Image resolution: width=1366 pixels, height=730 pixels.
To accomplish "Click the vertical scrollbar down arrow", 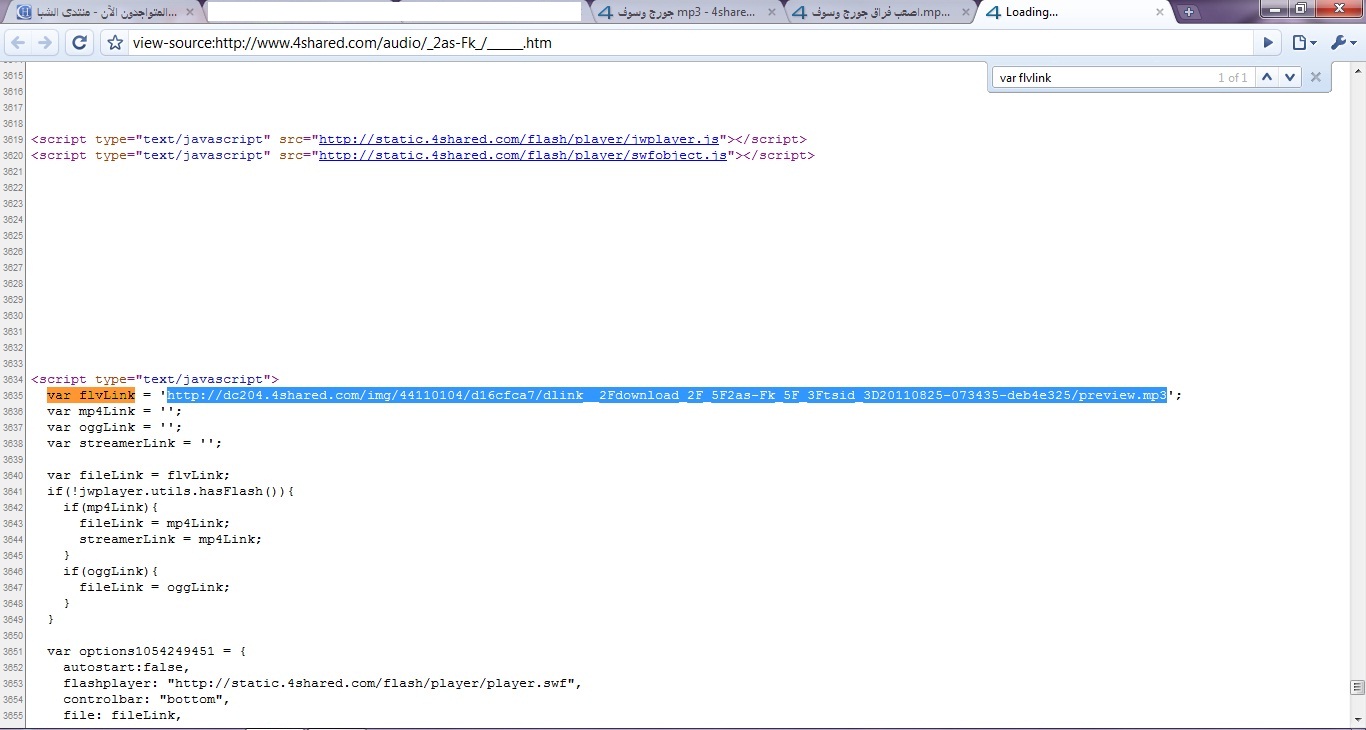I will 1357,719.
